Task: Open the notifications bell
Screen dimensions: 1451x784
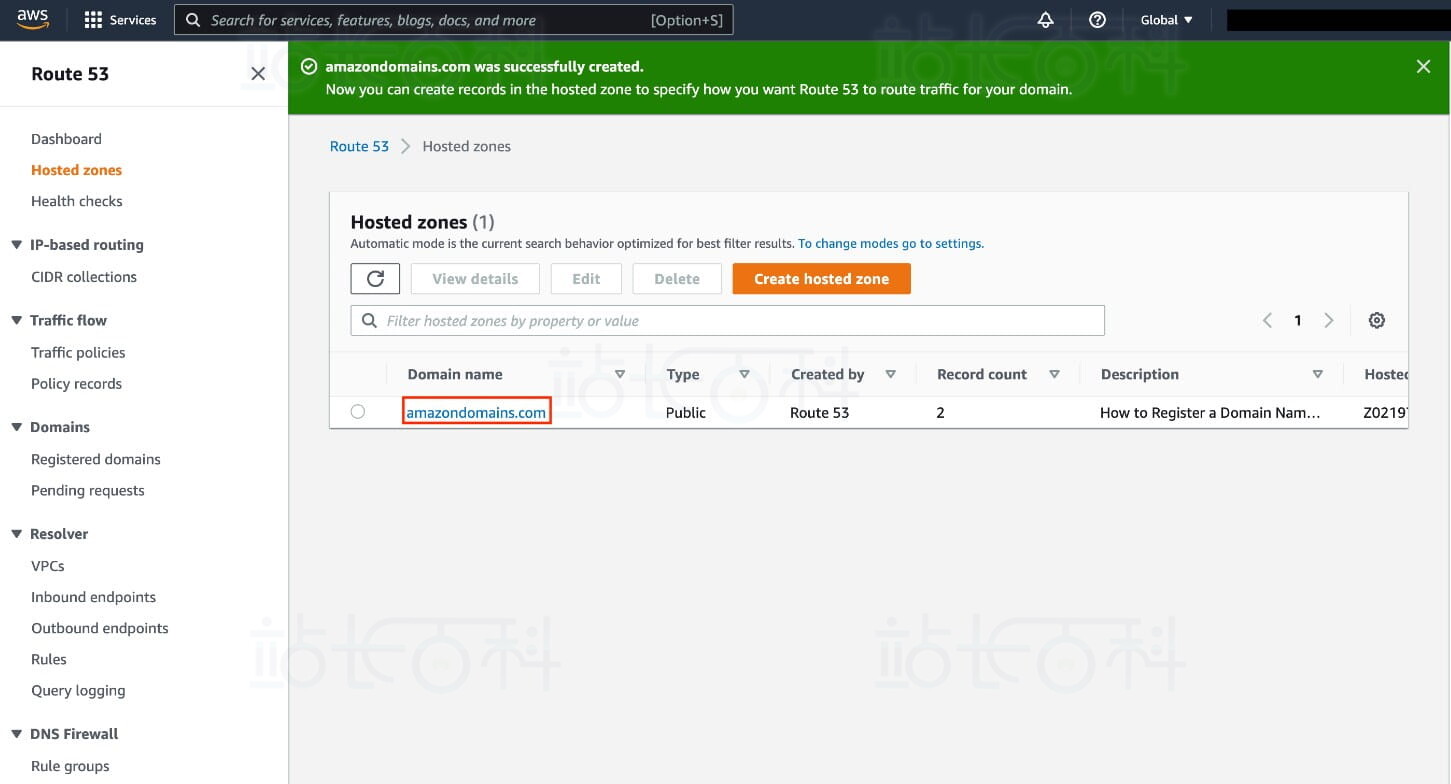Action: click(1046, 20)
